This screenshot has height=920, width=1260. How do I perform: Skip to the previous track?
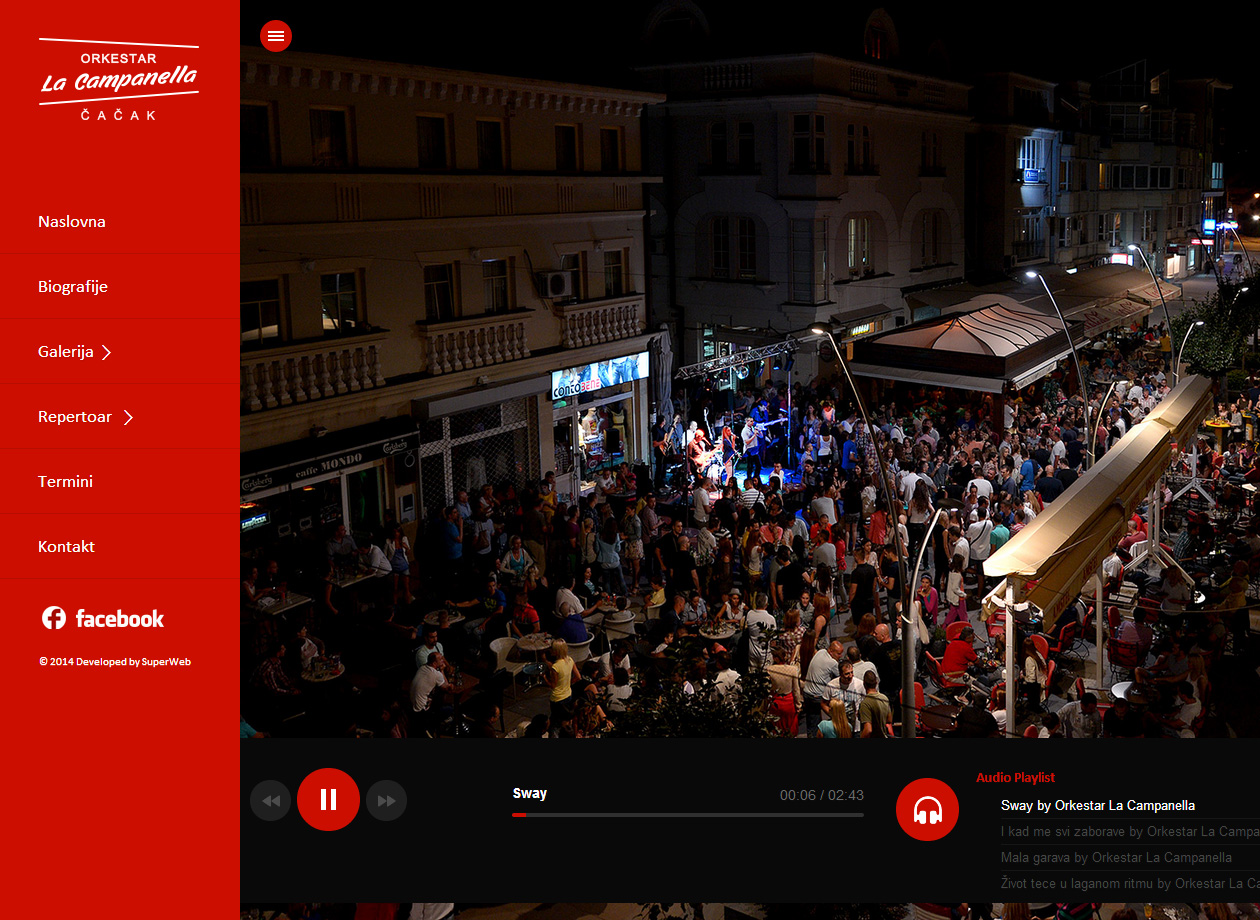(x=270, y=801)
